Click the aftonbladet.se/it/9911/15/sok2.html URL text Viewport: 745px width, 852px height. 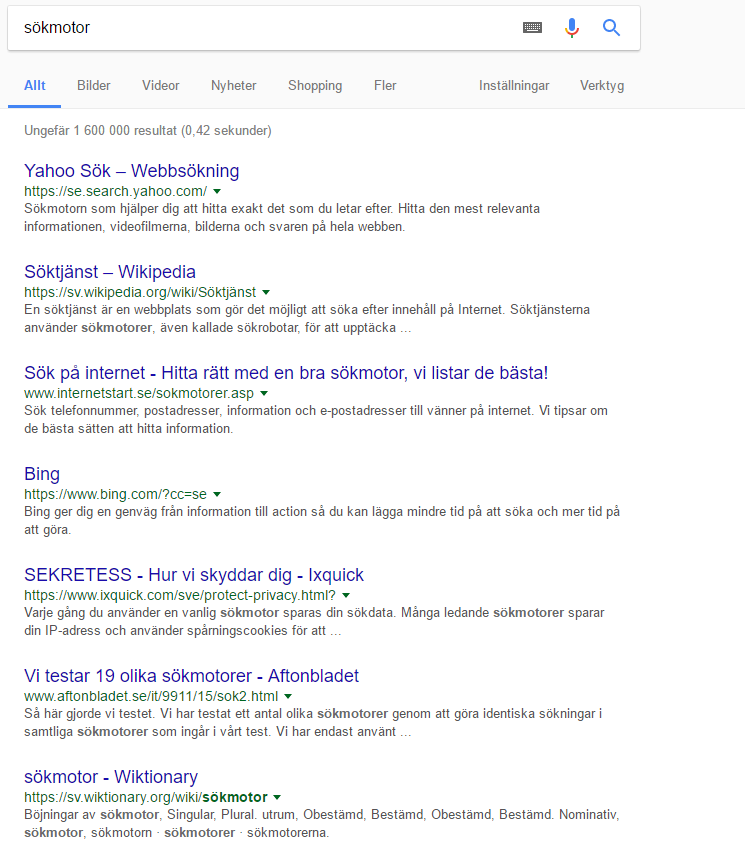151,697
